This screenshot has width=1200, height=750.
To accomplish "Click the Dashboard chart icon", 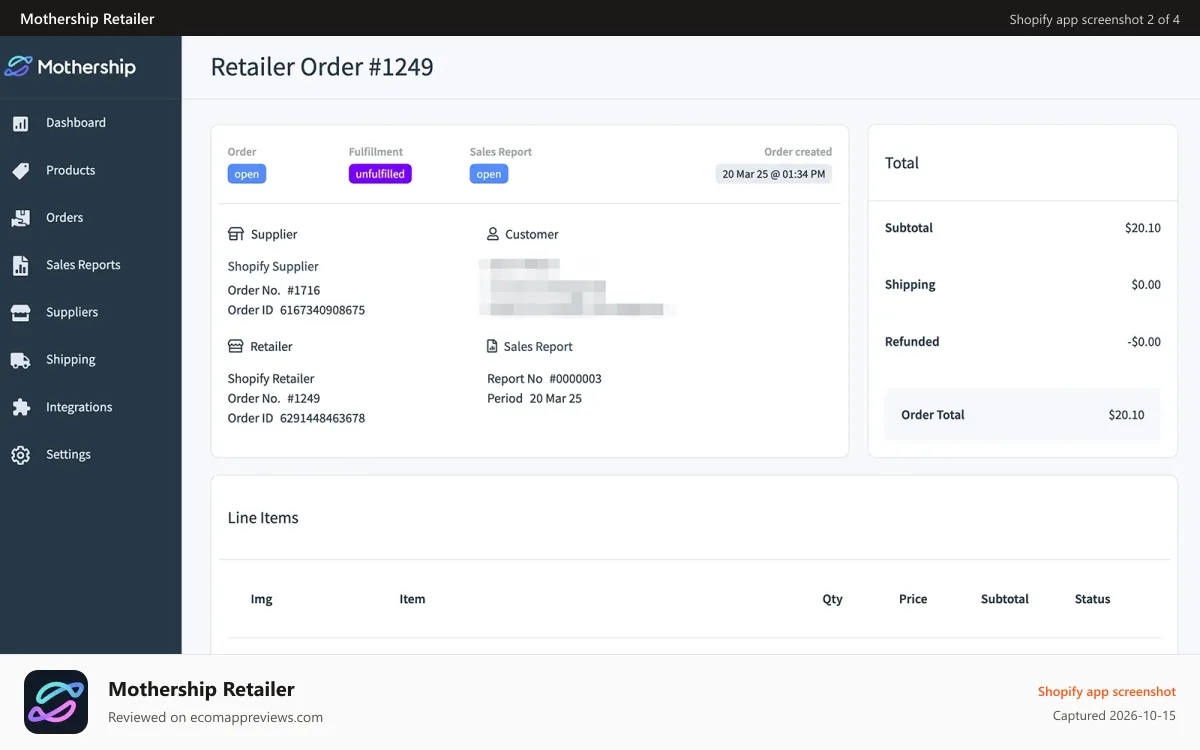I will tap(20, 123).
